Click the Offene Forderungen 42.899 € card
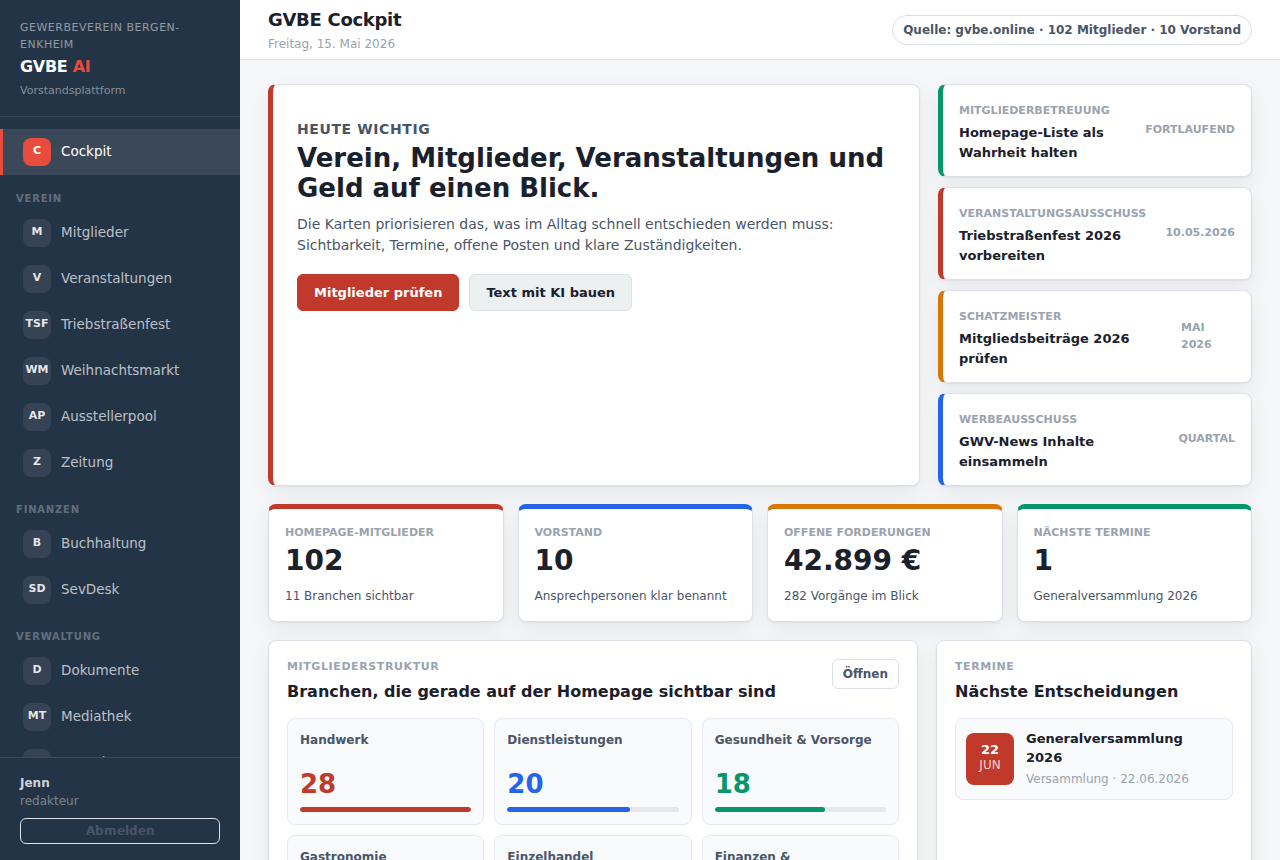 pos(885,563)
